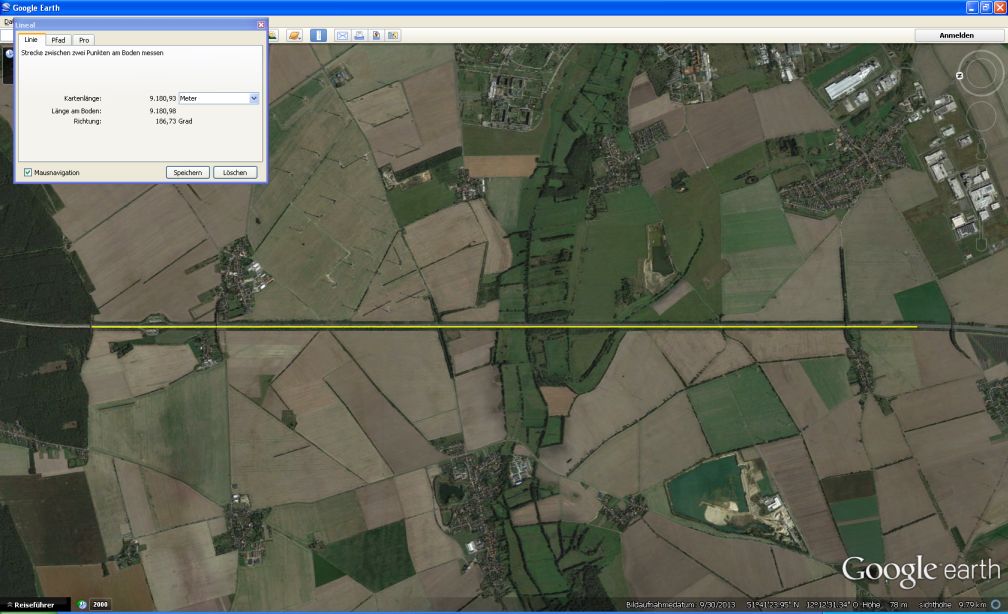Image resolution: width=1008 pixels, height=614 pixels.
Task: Click the north N compass marker
Action: [960, 76]
